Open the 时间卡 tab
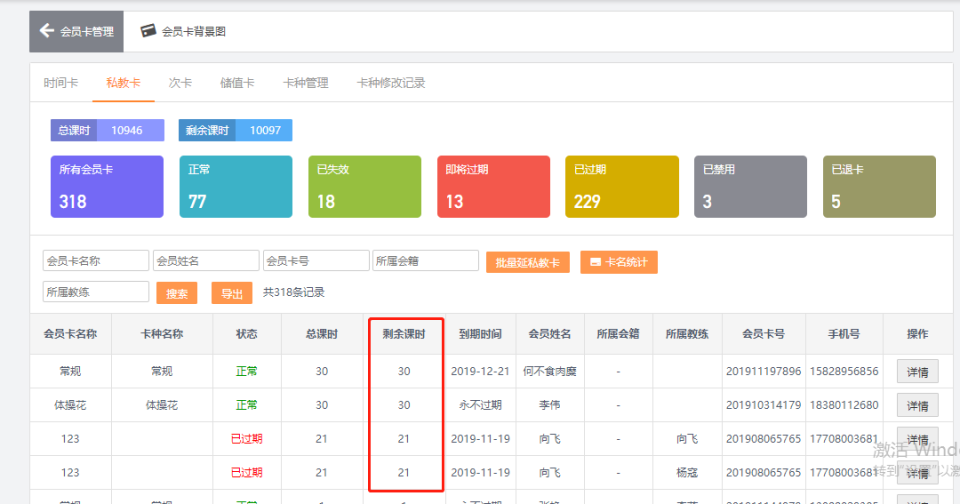The width and height of the screenshot is (960, 504). 61,83
